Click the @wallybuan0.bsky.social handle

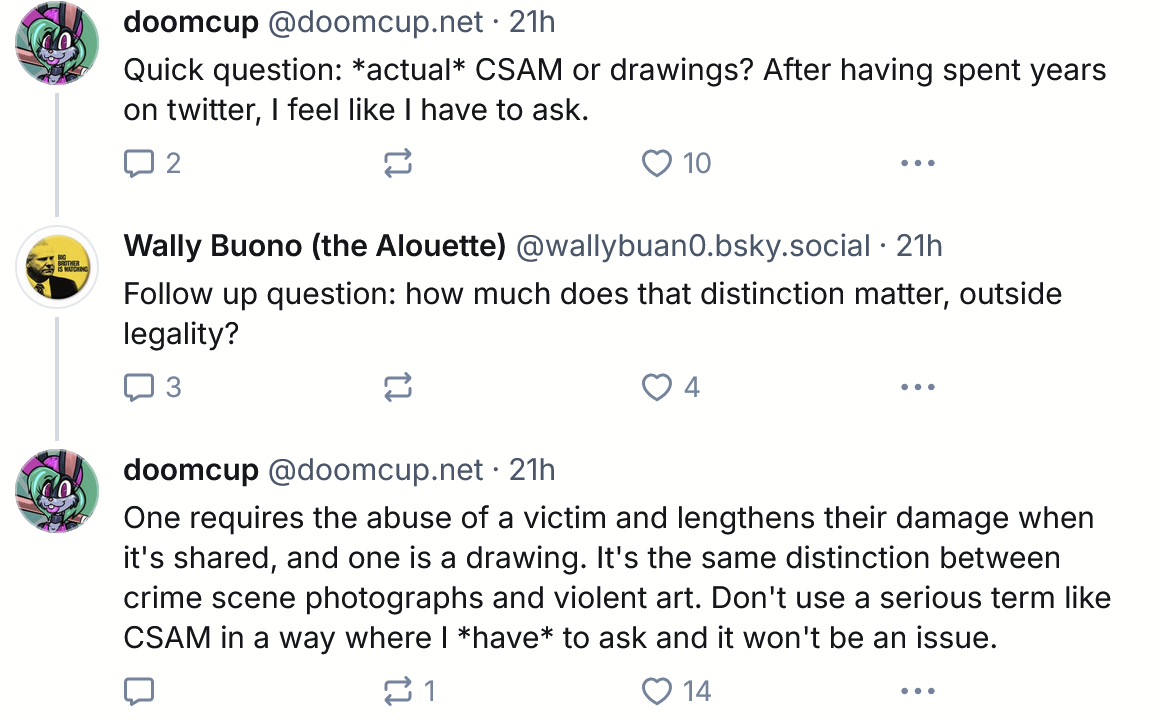(x=692, y=245)
